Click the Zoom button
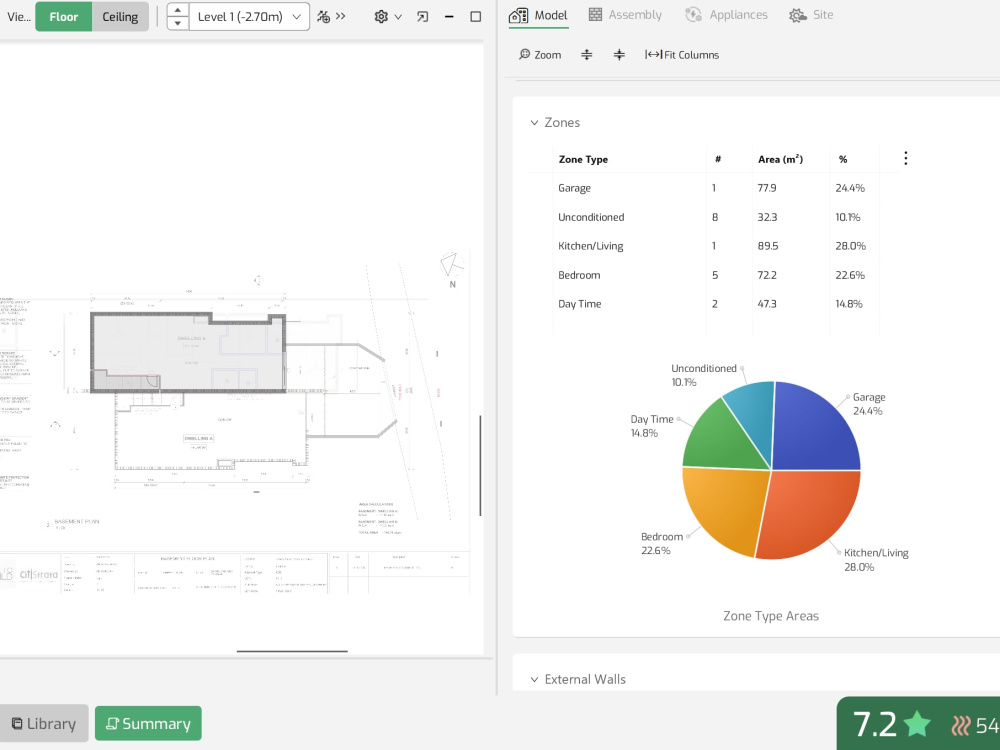This screenshot has height=750, width=1000. click(540, 55)
